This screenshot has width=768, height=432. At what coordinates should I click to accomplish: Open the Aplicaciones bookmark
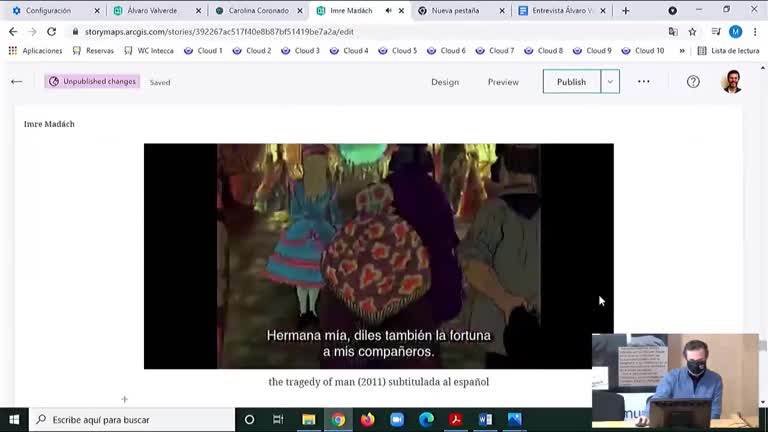pos(35,50)
